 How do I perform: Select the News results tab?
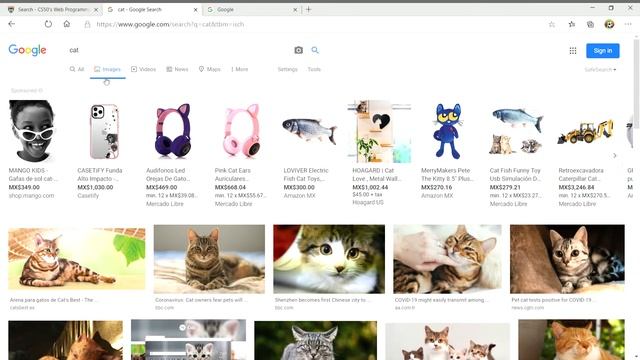pos(177,69)
